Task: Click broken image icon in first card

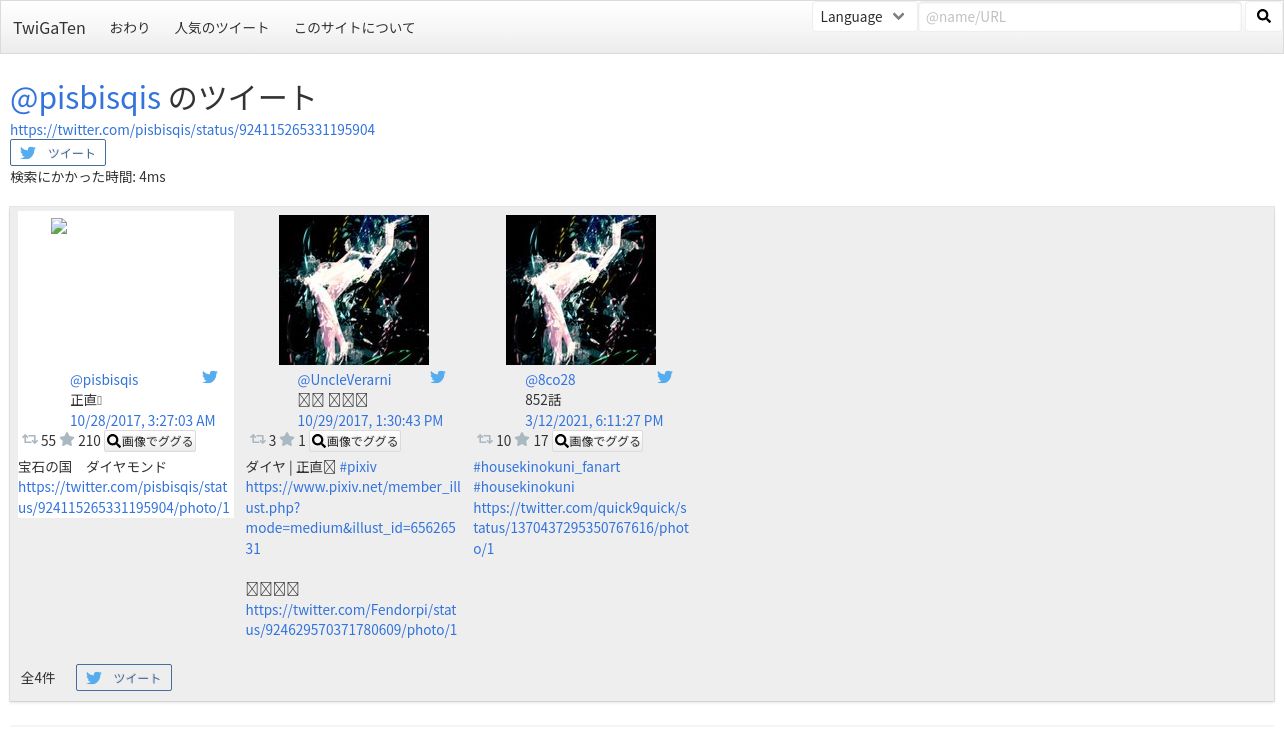Action: pyautogui.click(x=59, y=227)
